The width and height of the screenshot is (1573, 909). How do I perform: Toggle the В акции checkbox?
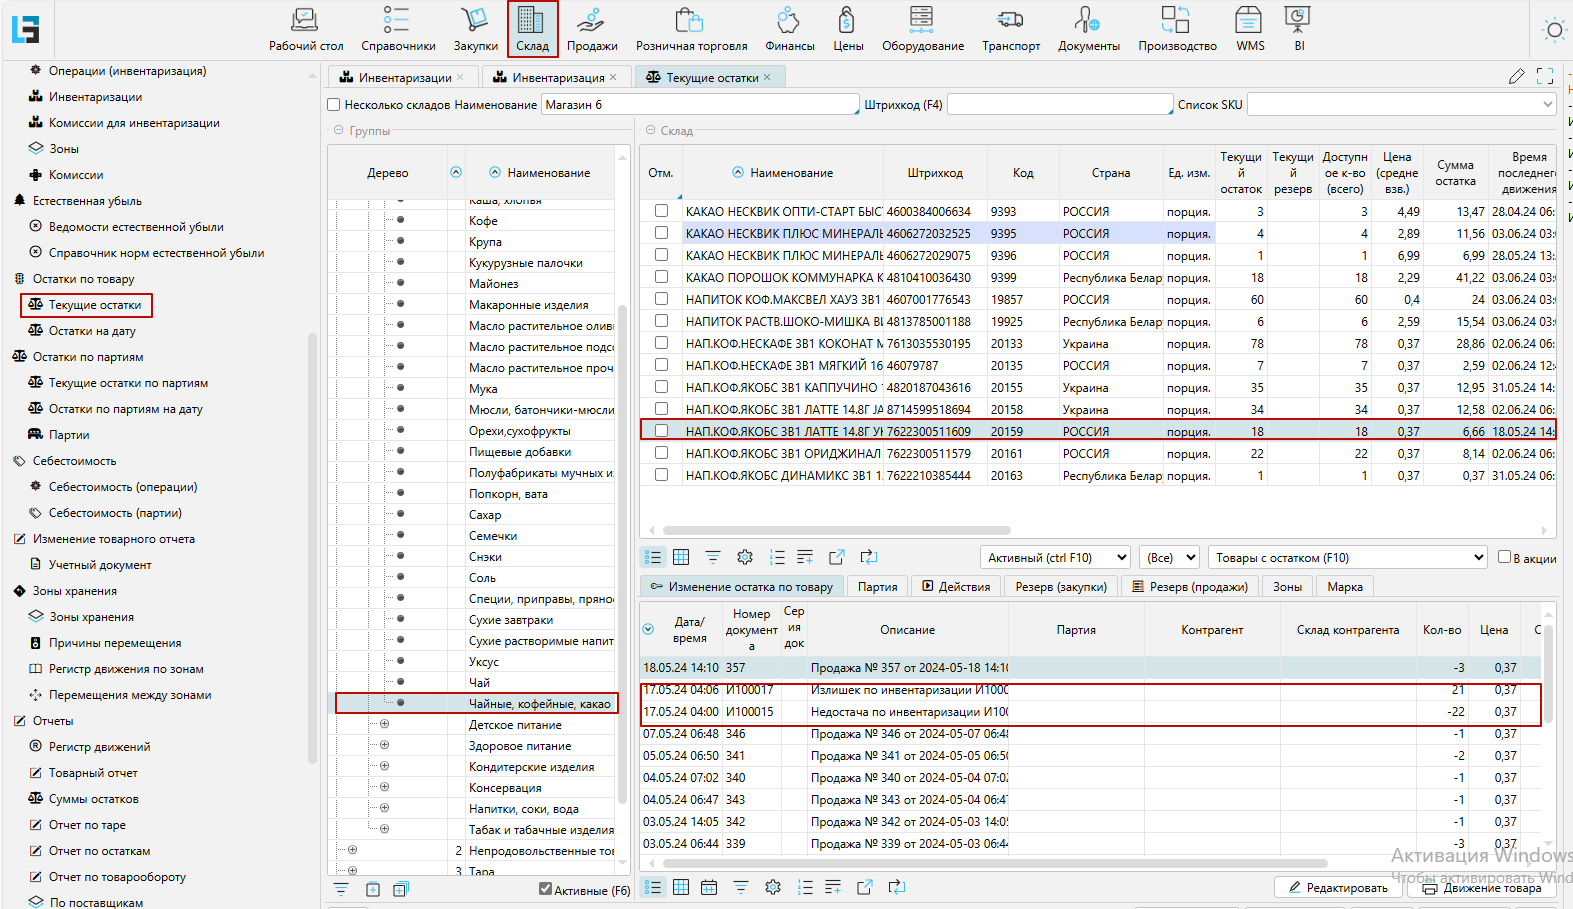coord(1504,557)
